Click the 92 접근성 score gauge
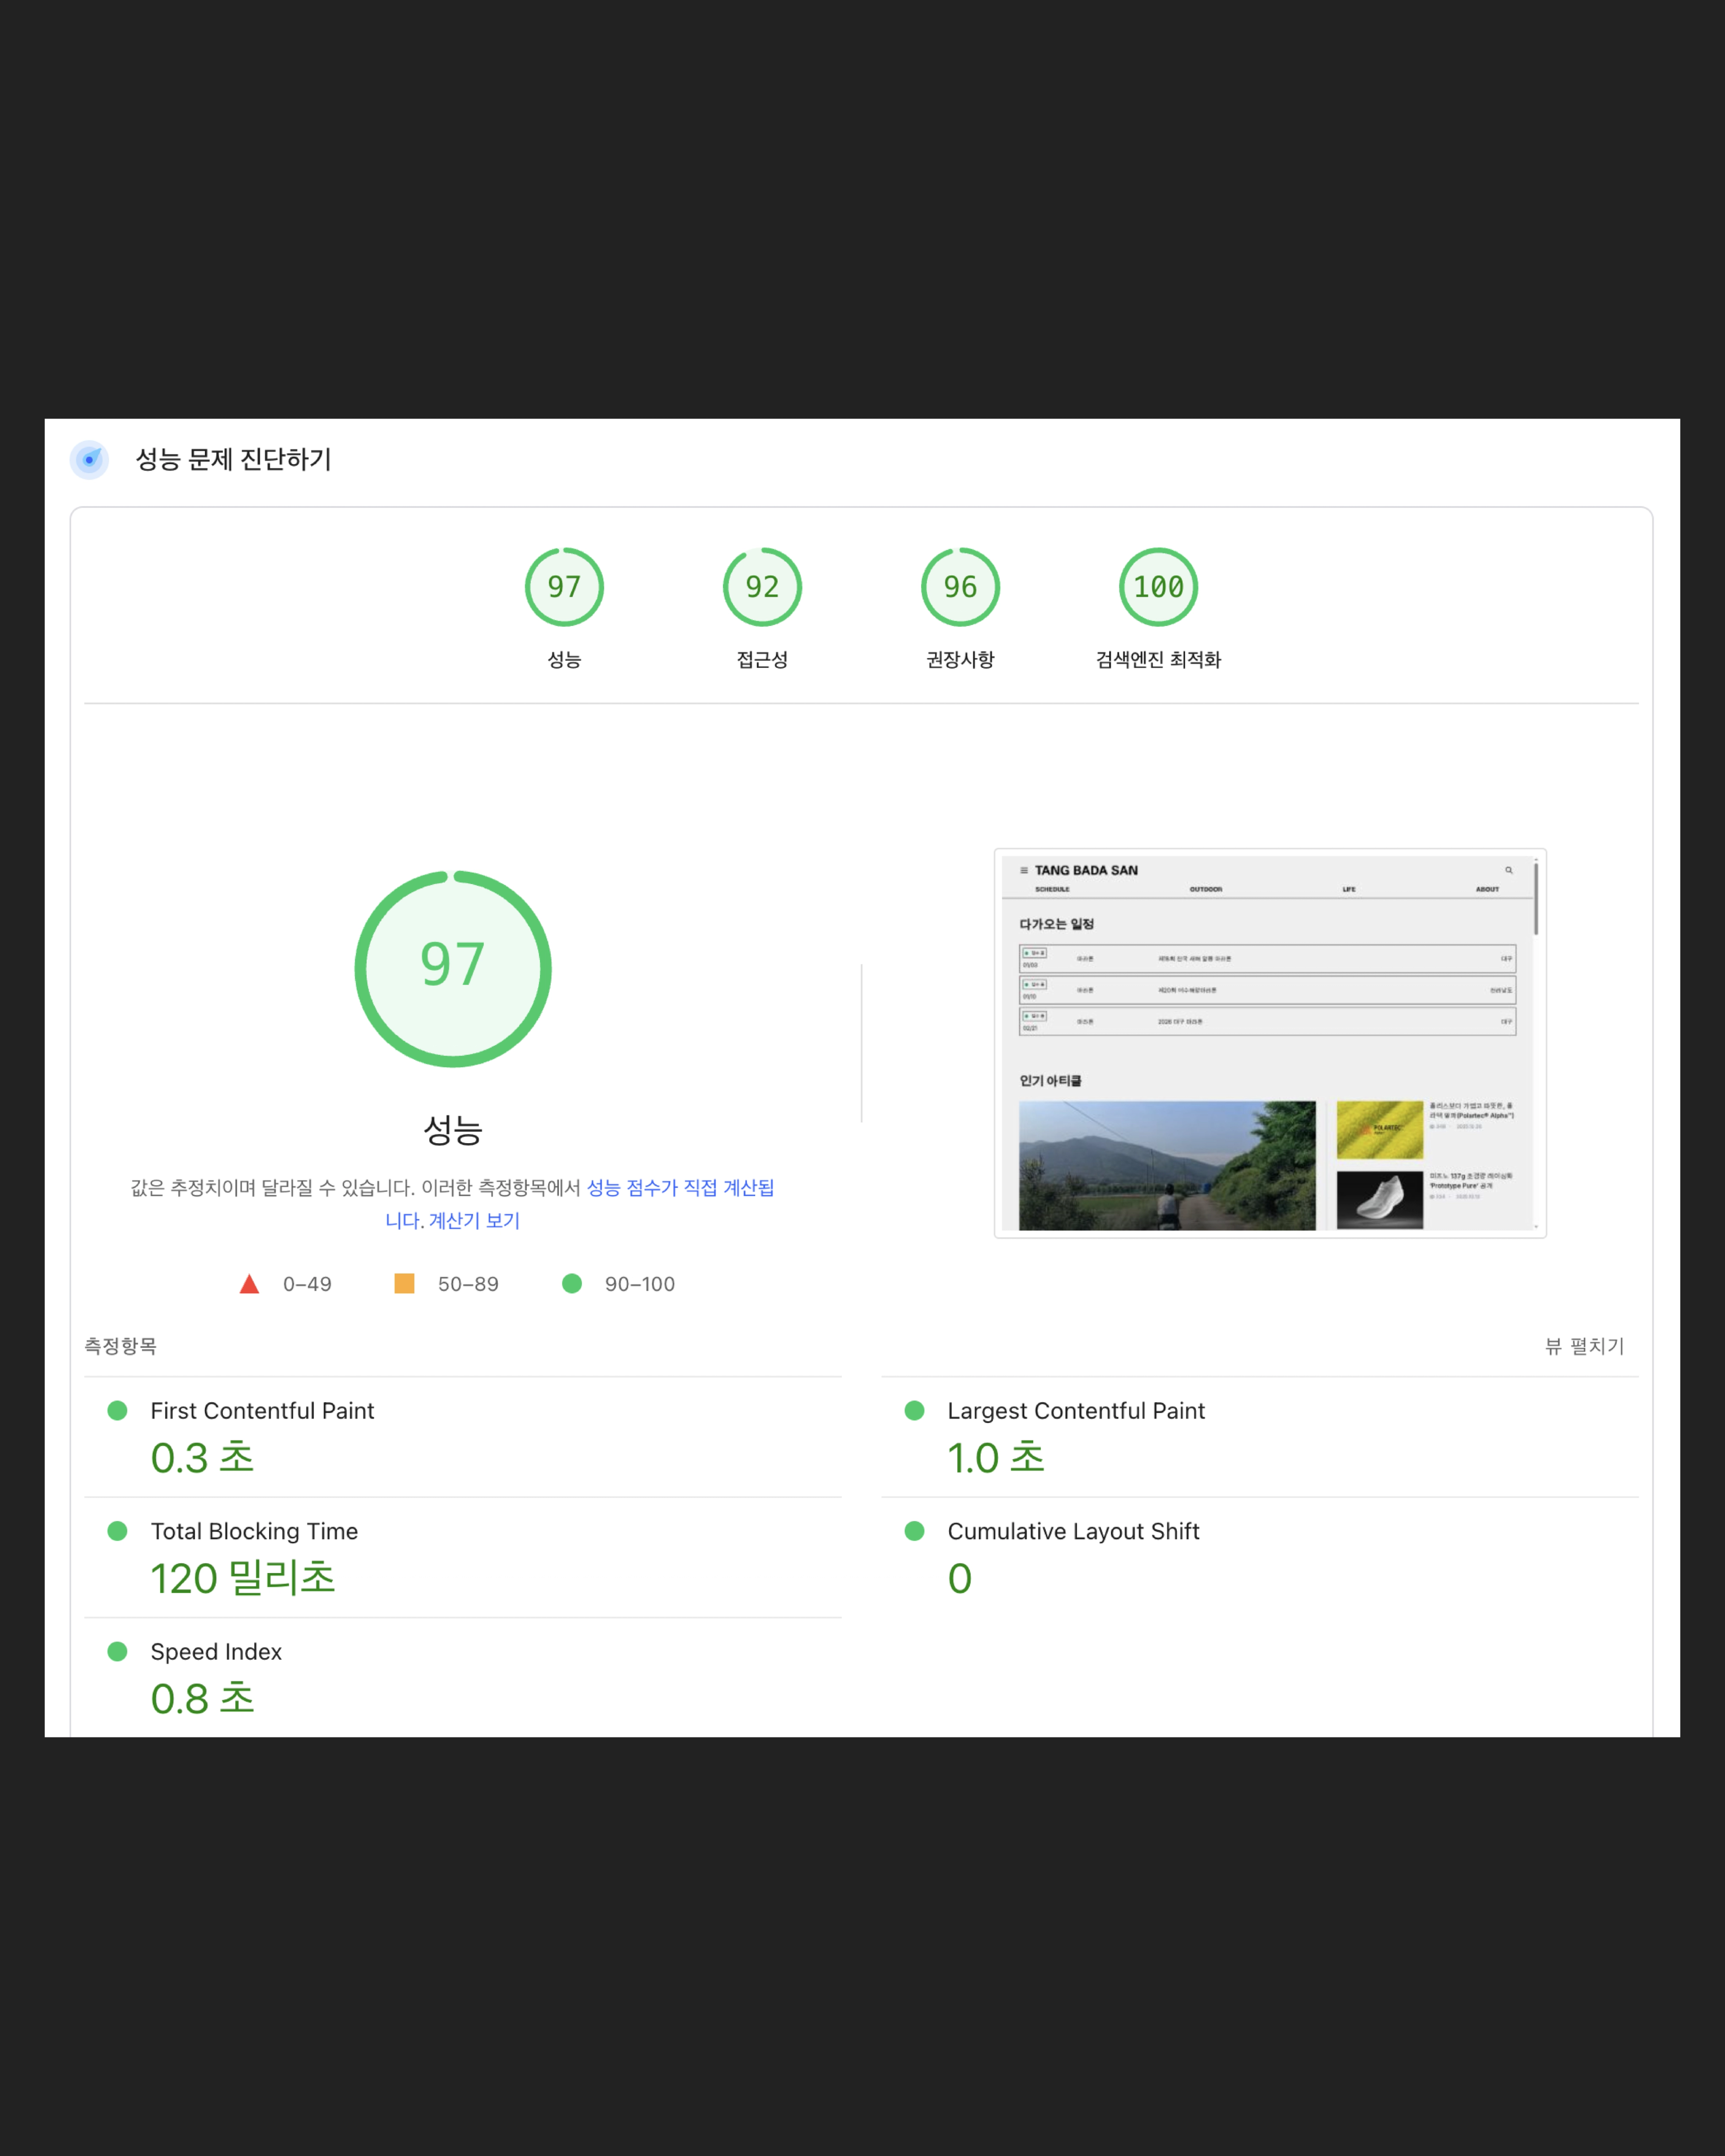 [x=762, y=587]
